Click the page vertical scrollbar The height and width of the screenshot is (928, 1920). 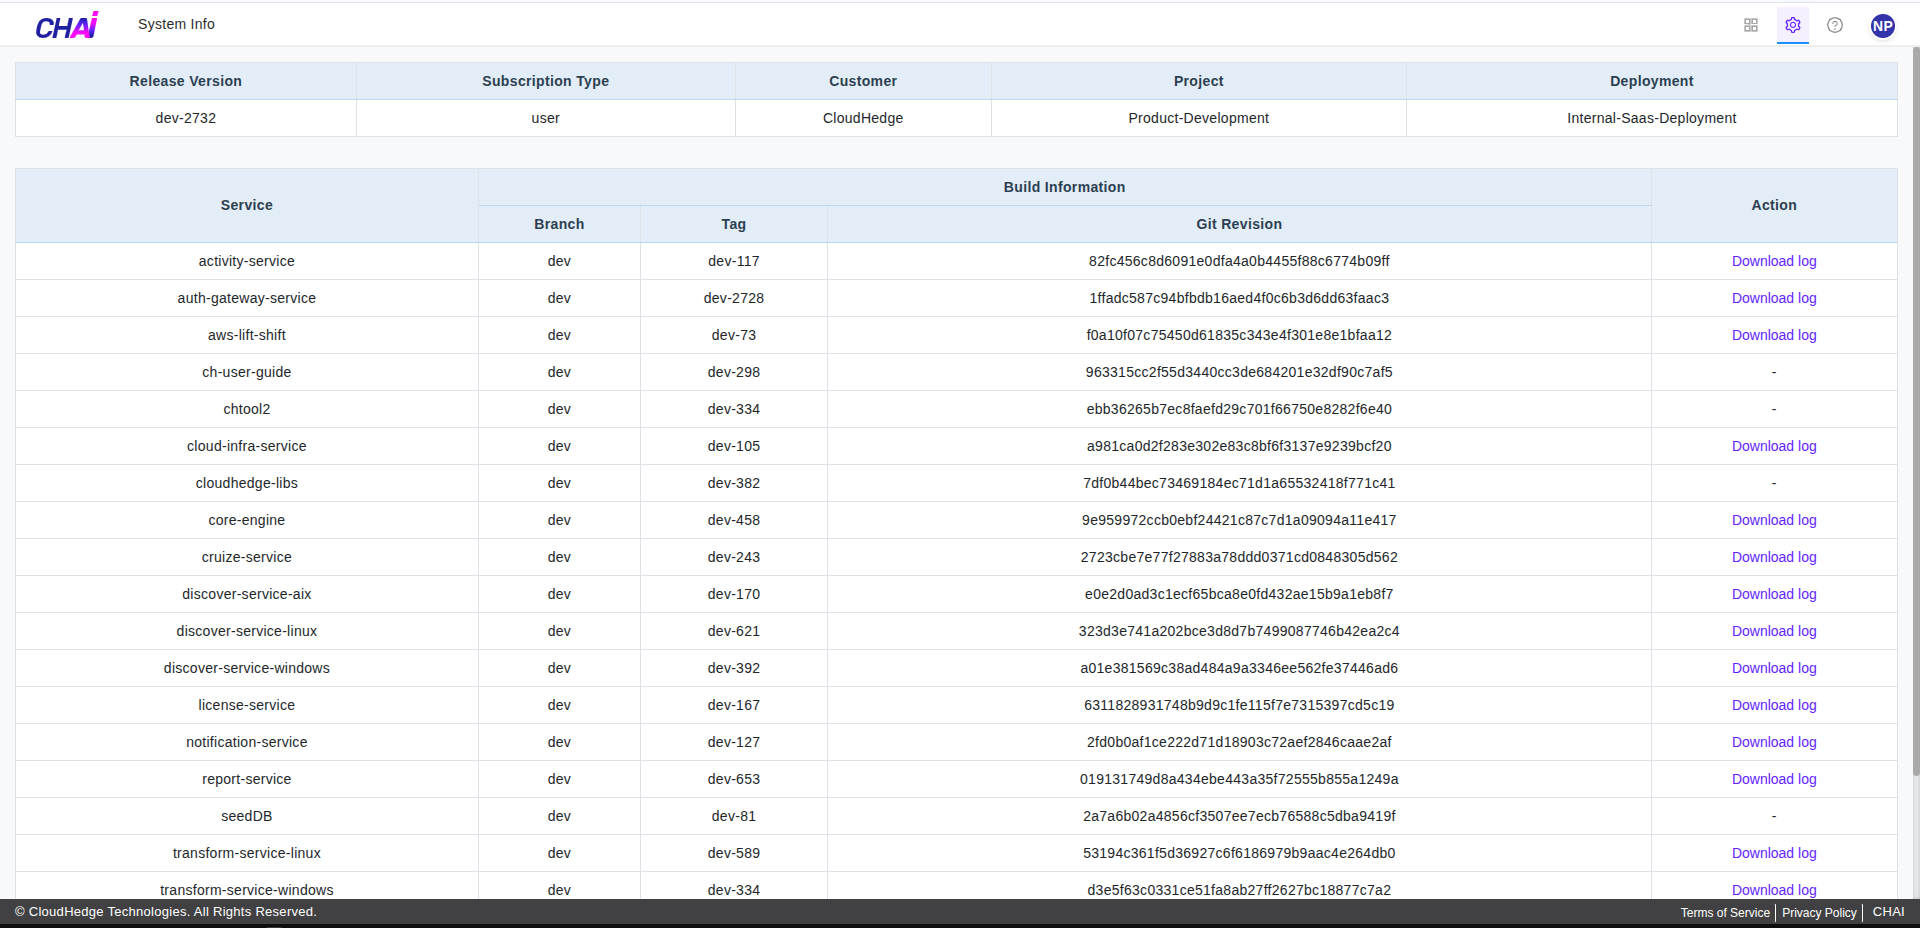pos(1915,410)
